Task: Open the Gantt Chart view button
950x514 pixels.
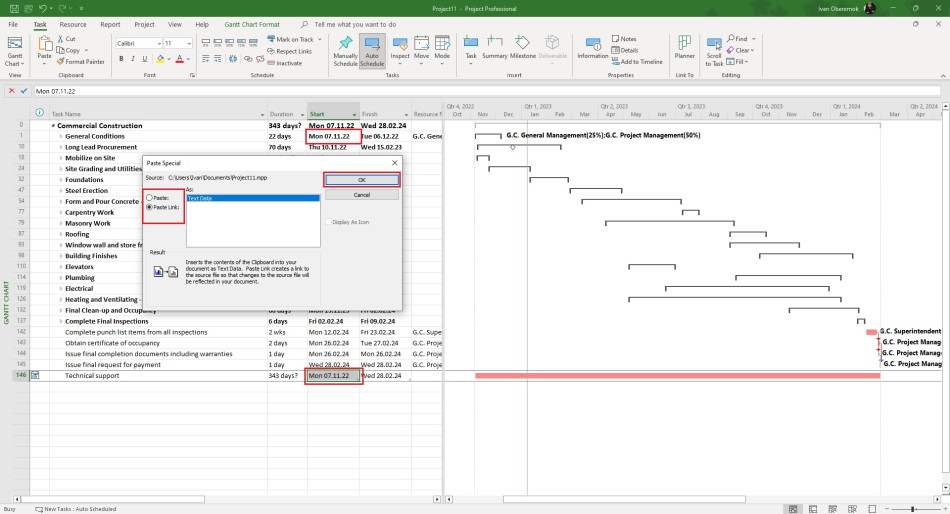Action: (15, 51)
